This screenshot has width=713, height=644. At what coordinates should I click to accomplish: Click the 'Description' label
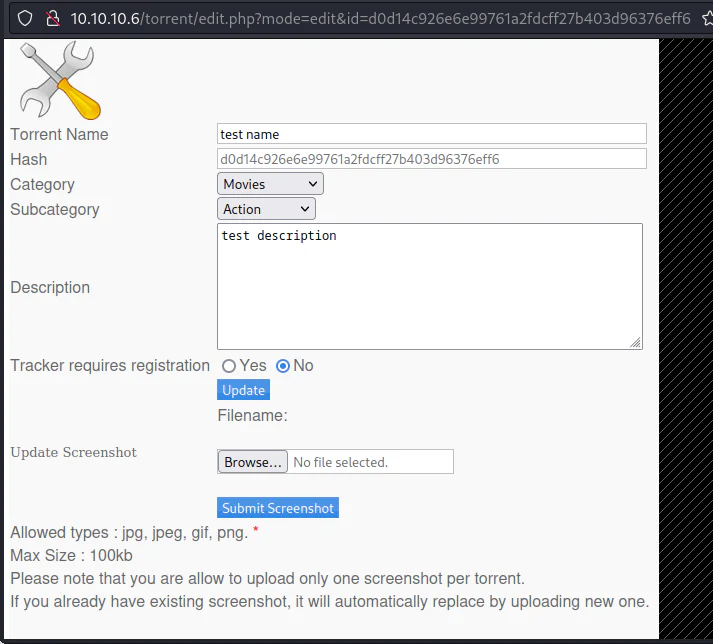pos(50,287)
